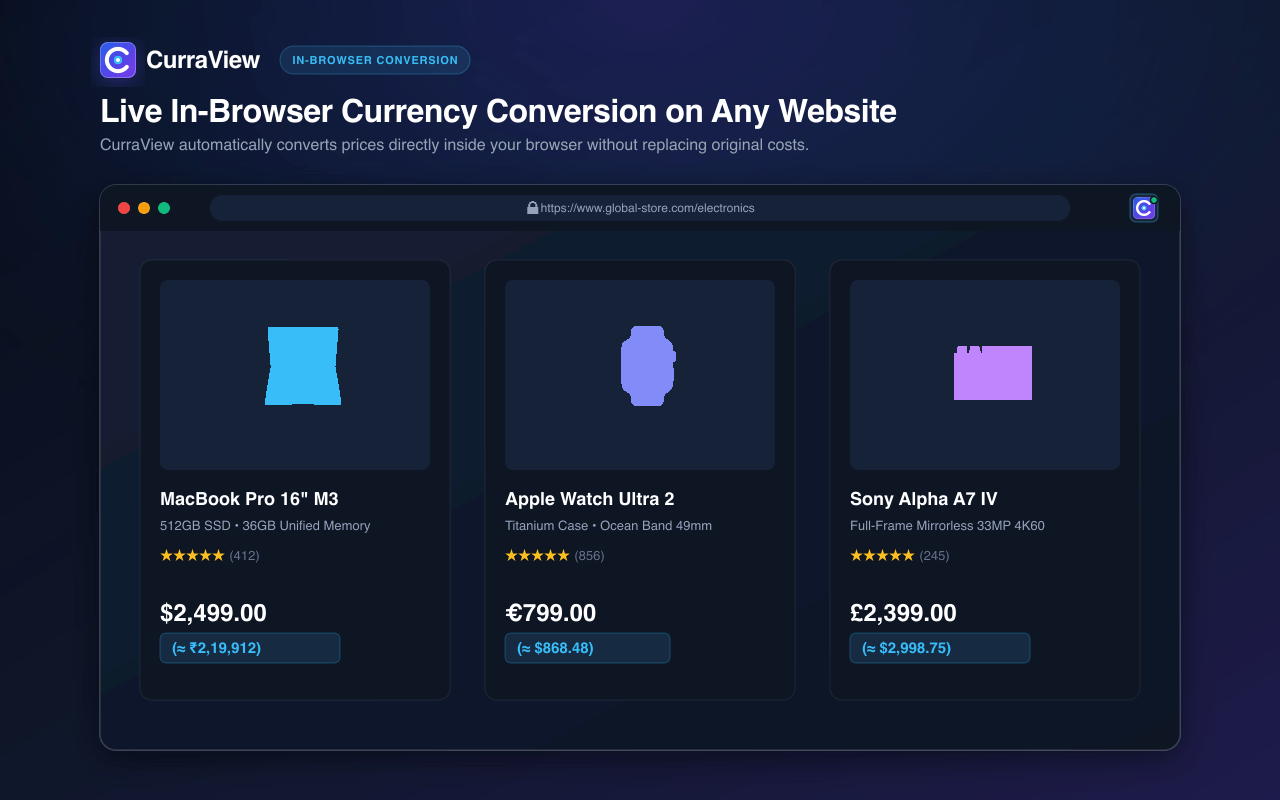
Task: Click the Sony Alpha star rating
Action: (x=882, y=555)
